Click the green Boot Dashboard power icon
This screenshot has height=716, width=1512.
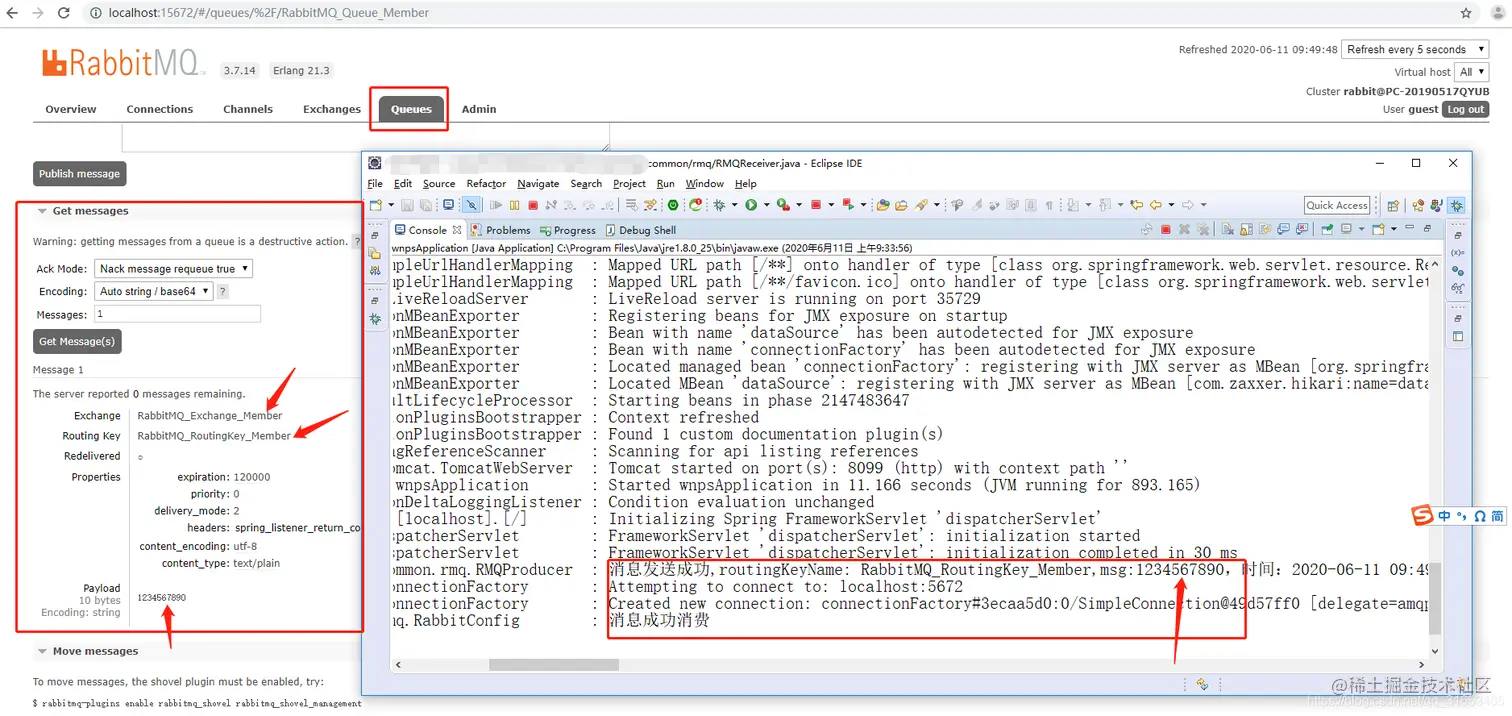tap(673, 205)
